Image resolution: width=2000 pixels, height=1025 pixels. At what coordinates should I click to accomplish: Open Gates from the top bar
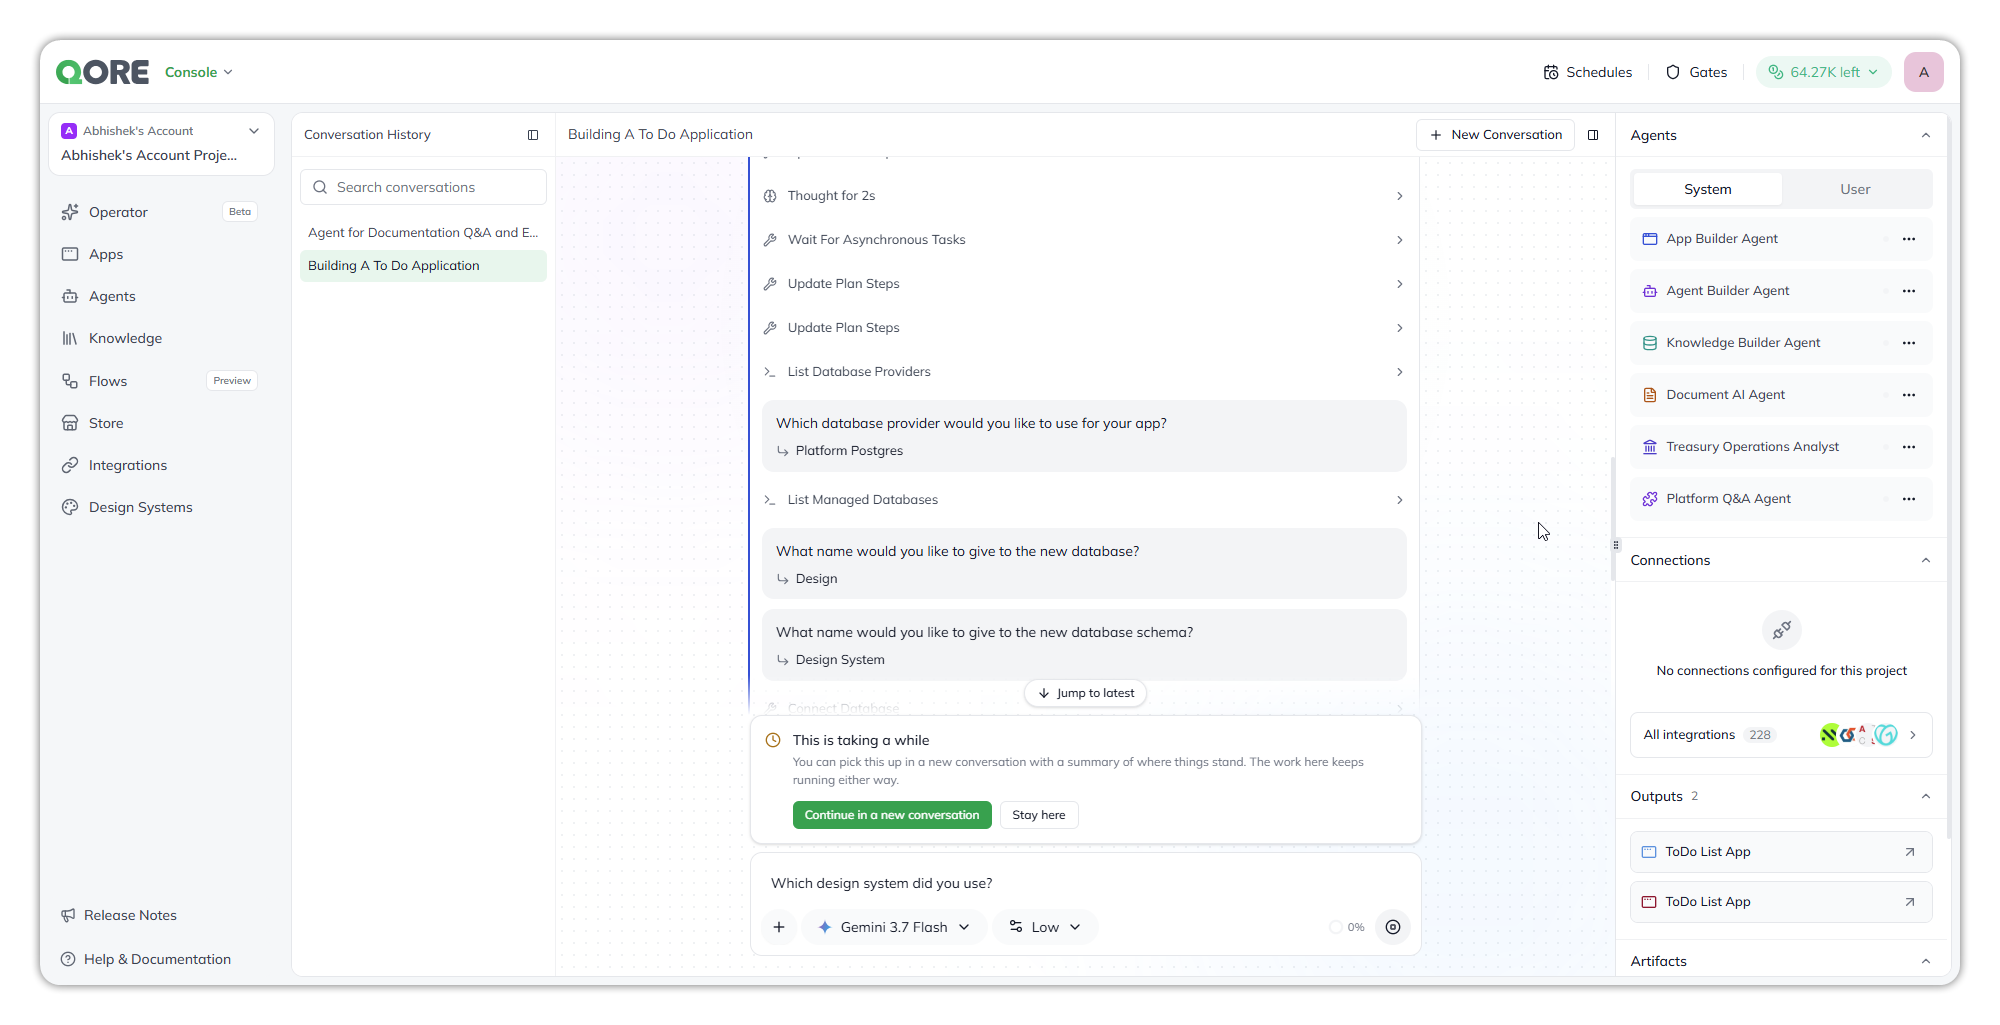point(1697,72)
